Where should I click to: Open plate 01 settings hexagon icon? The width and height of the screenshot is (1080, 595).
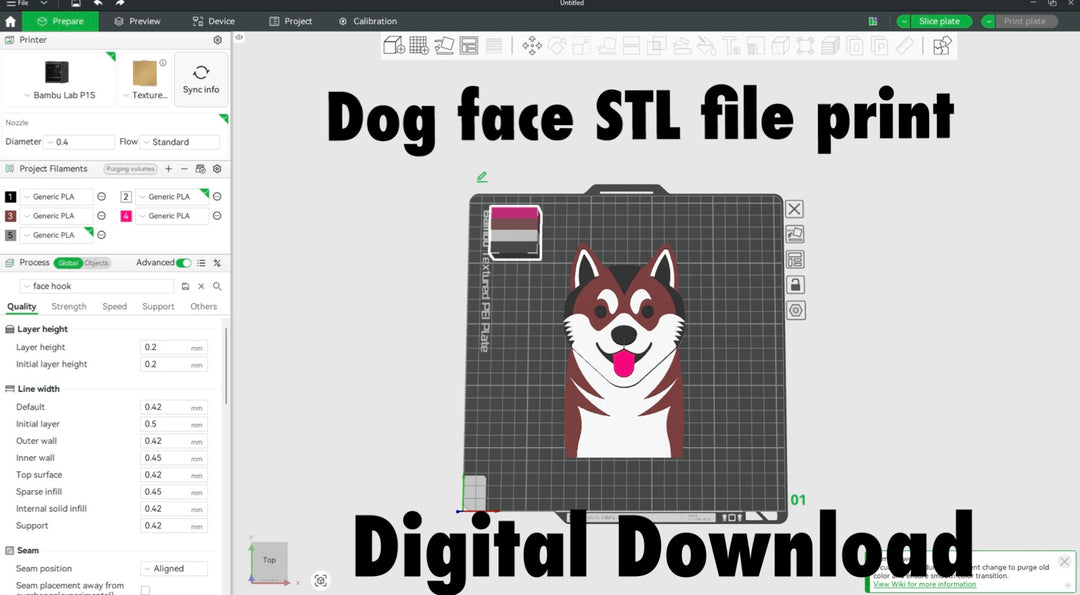point(796,311)
